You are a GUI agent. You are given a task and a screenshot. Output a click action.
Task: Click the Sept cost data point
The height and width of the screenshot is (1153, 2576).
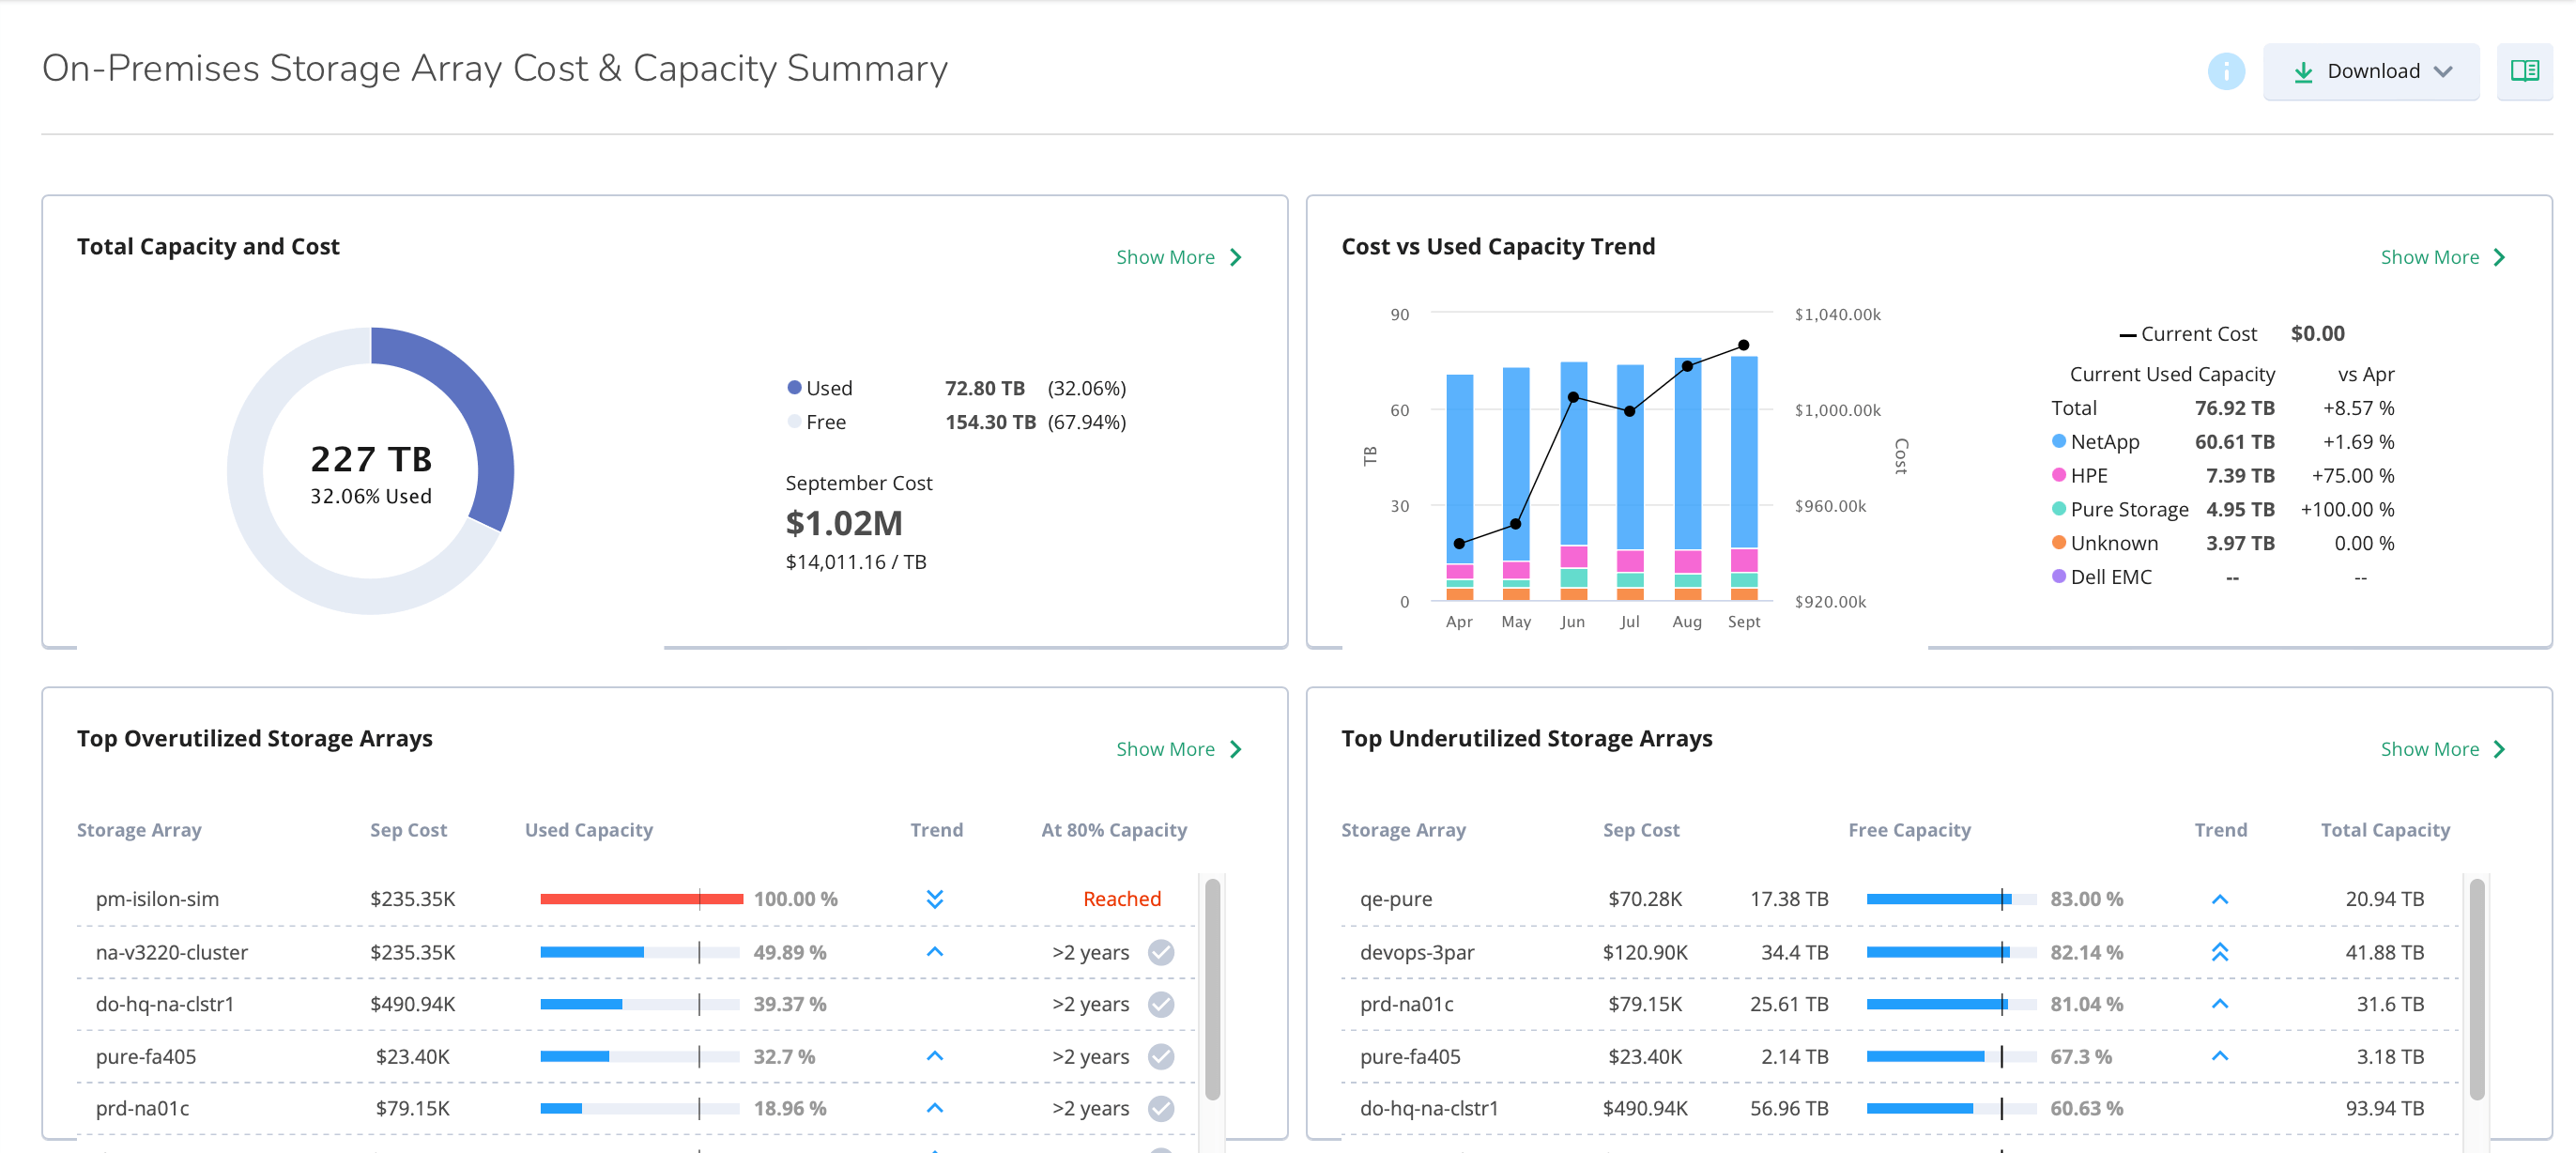(1743, 345)
